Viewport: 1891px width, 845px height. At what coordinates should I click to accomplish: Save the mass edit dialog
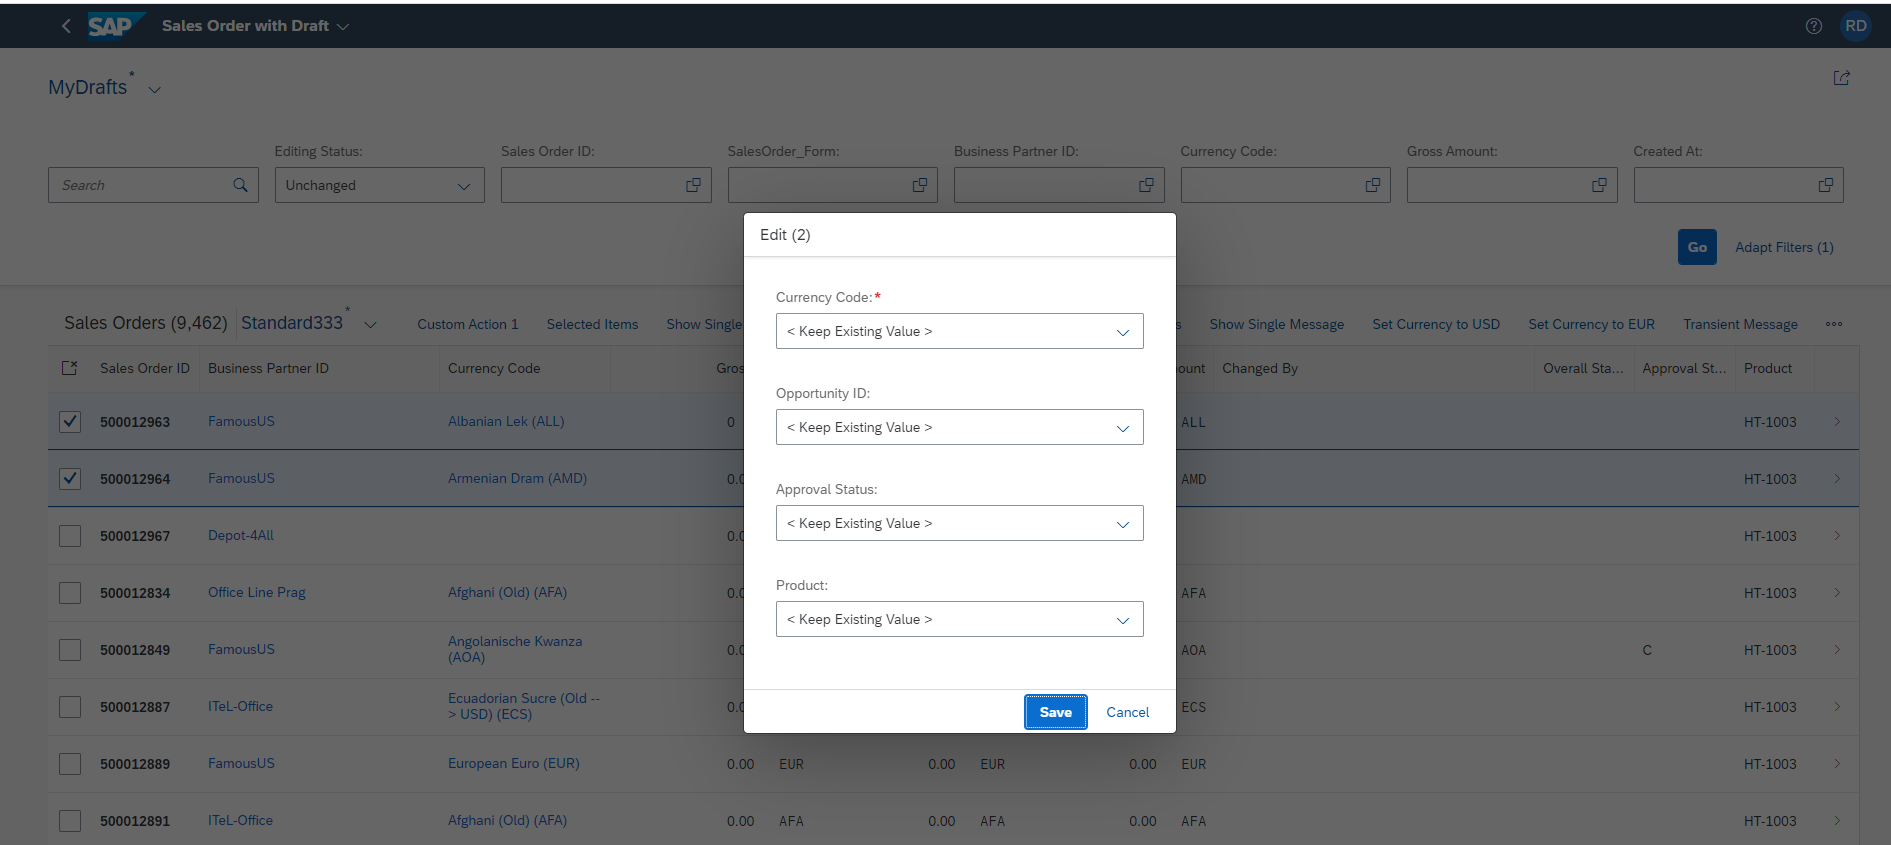point(1056,712)
